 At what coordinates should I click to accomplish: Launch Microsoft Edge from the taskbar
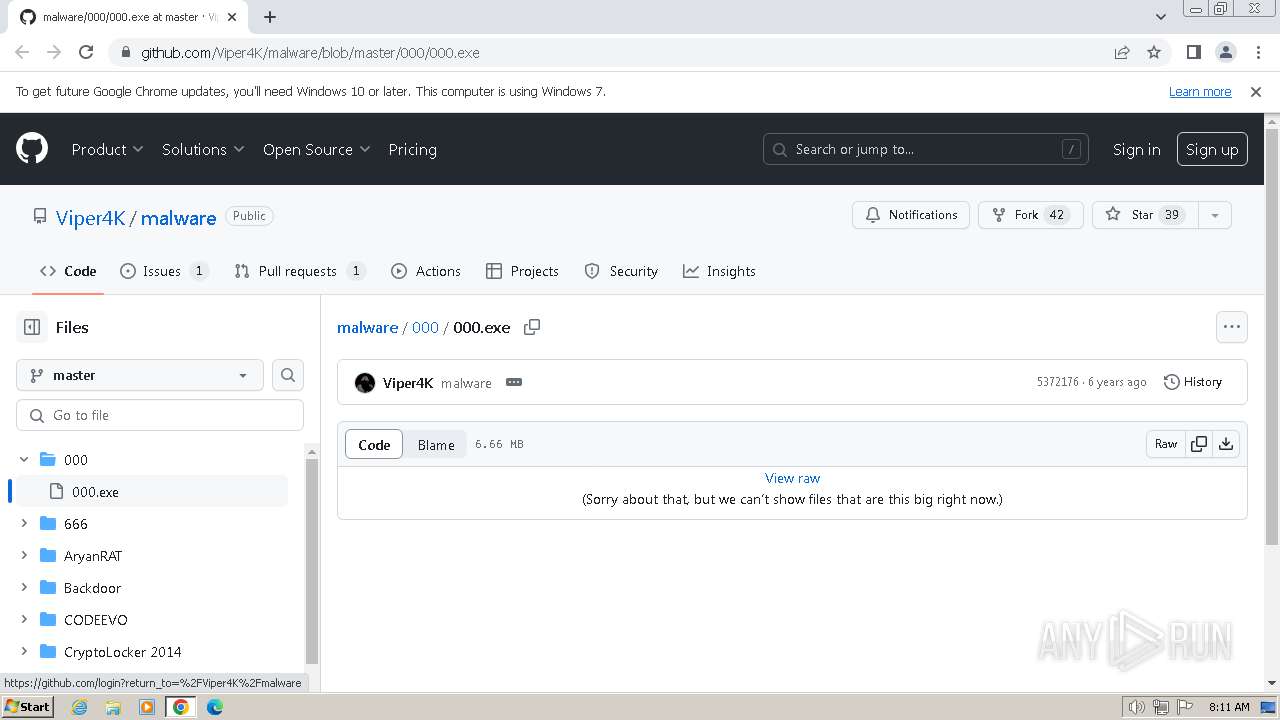(215, 707)
